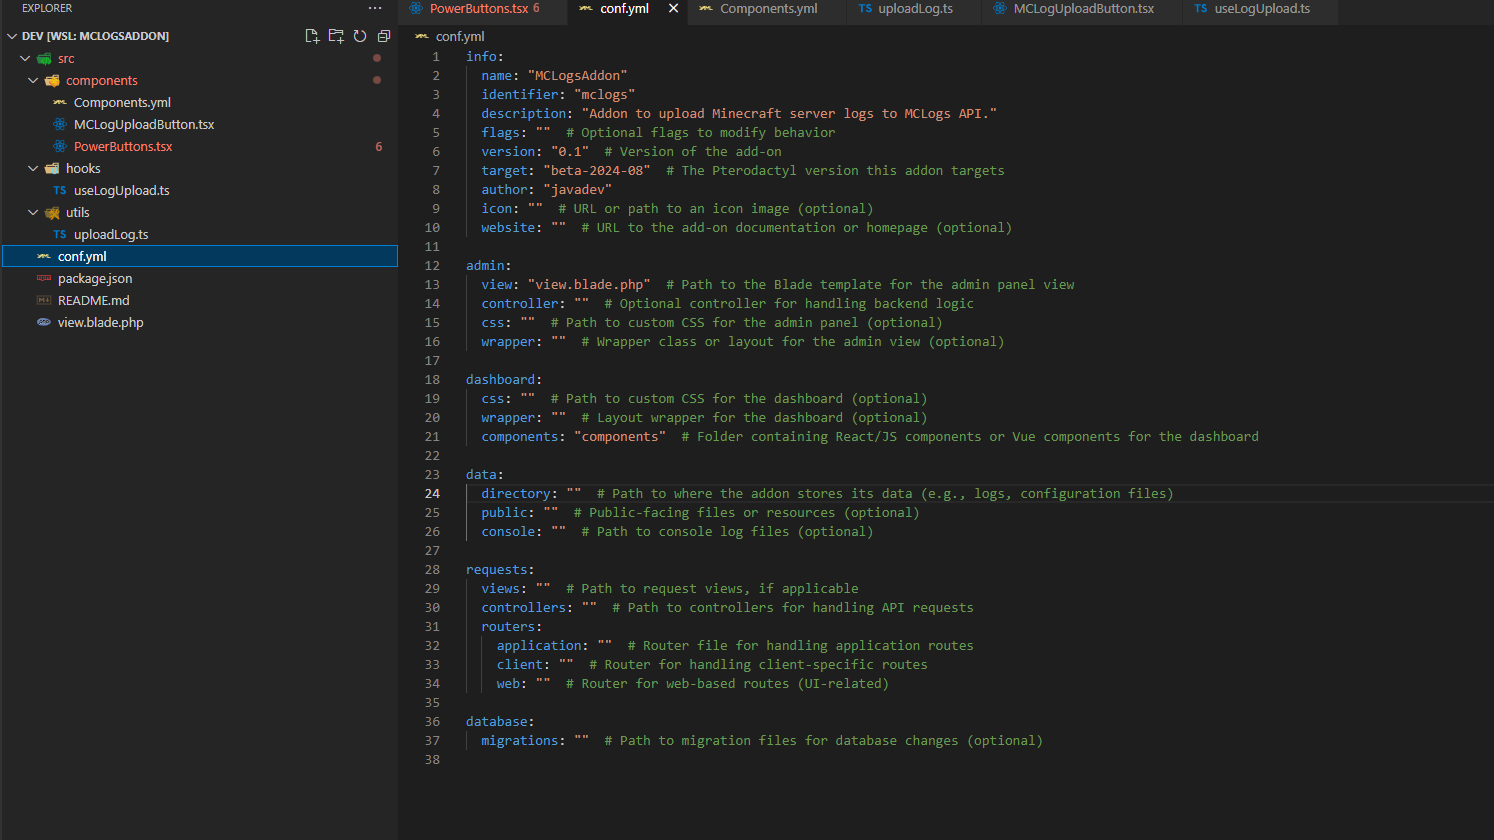Click the "MCLogsAddon" name value
Viewport: 1494px width, 840px height.
click(578, 75)
